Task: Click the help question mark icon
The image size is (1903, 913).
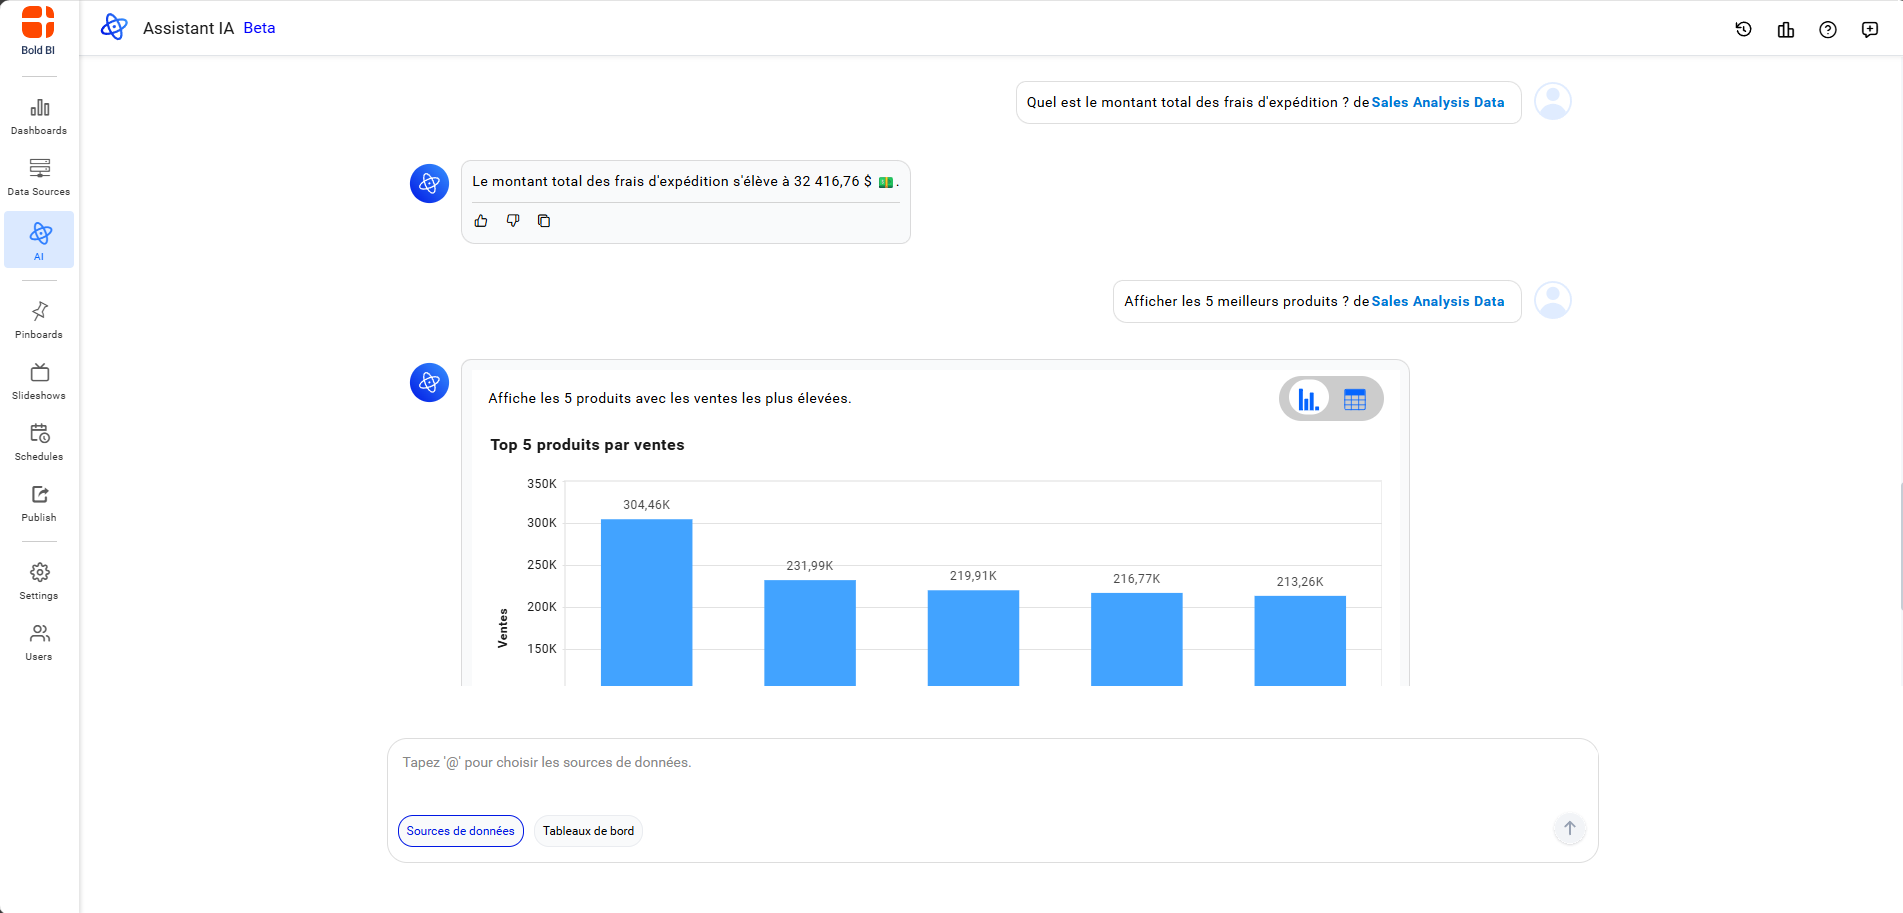Action: pos(1827,30)
